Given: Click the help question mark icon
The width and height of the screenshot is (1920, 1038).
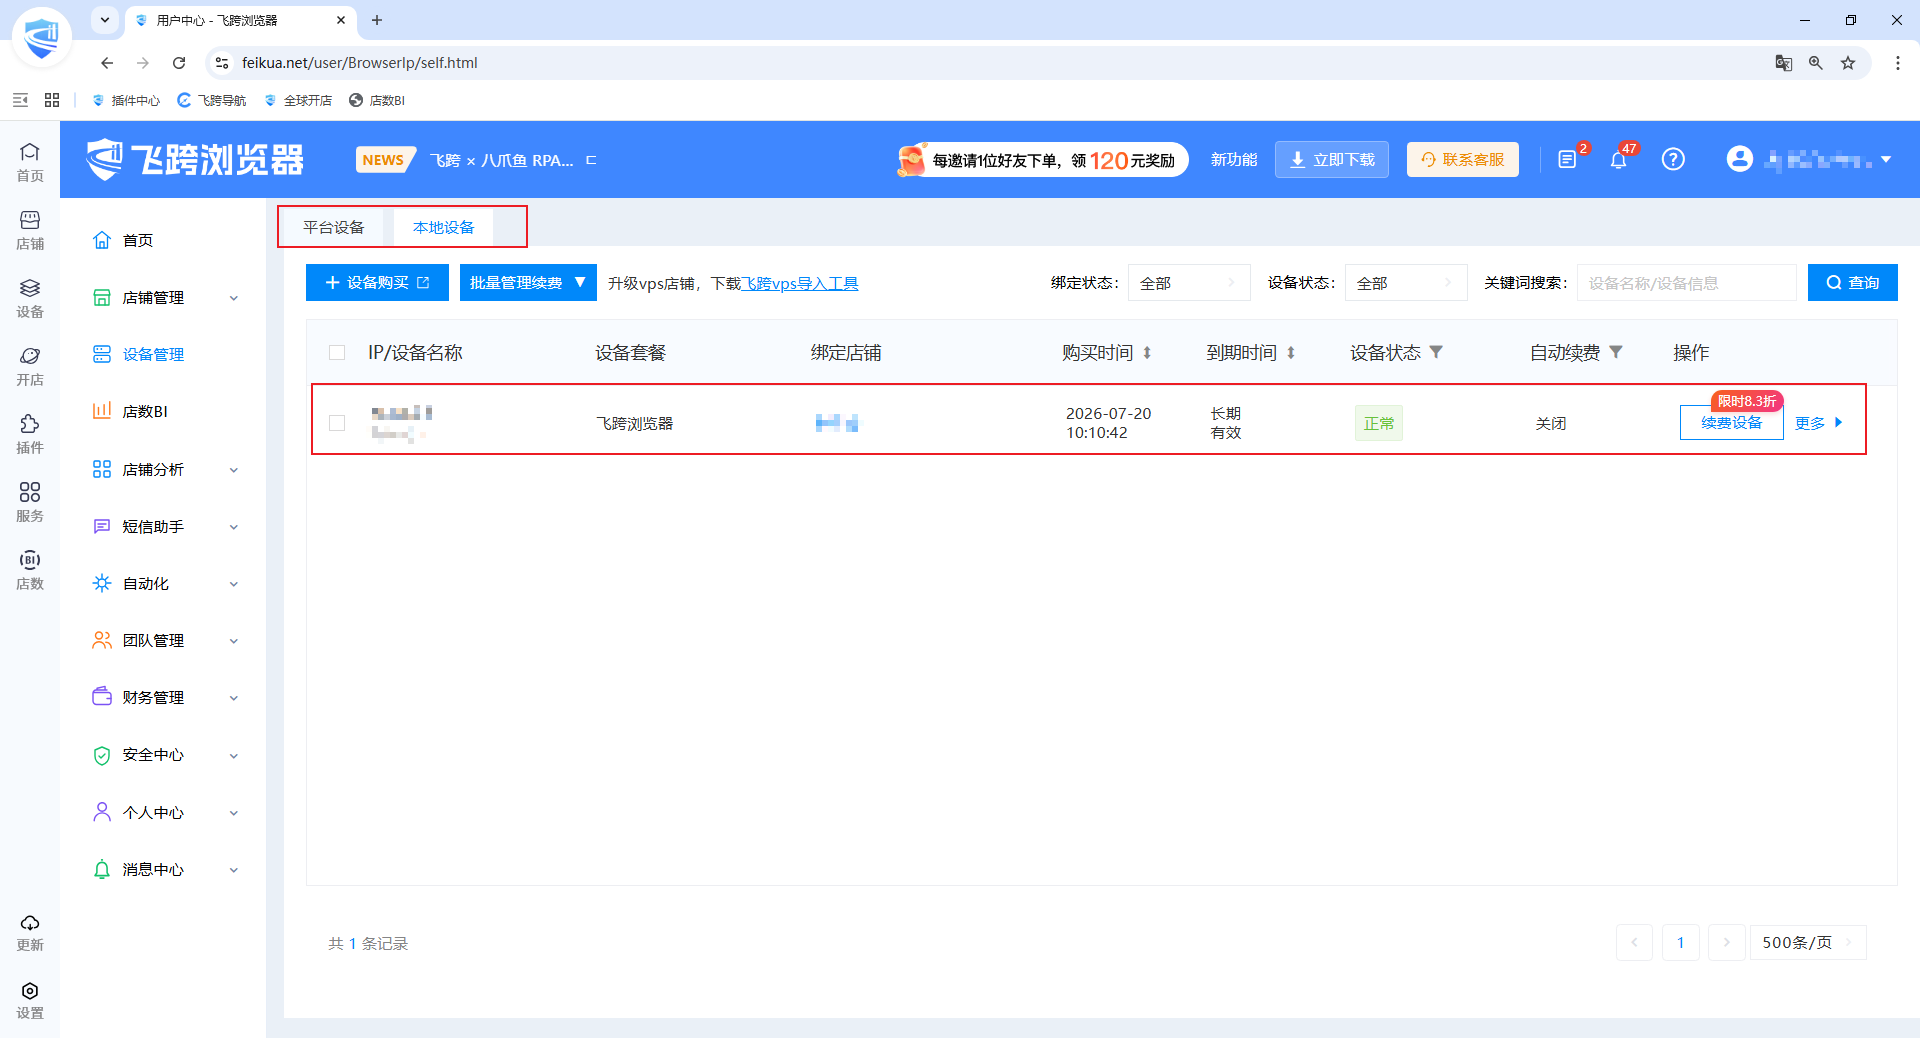Looking at the screenshot, I should (x=1673, y=159).
